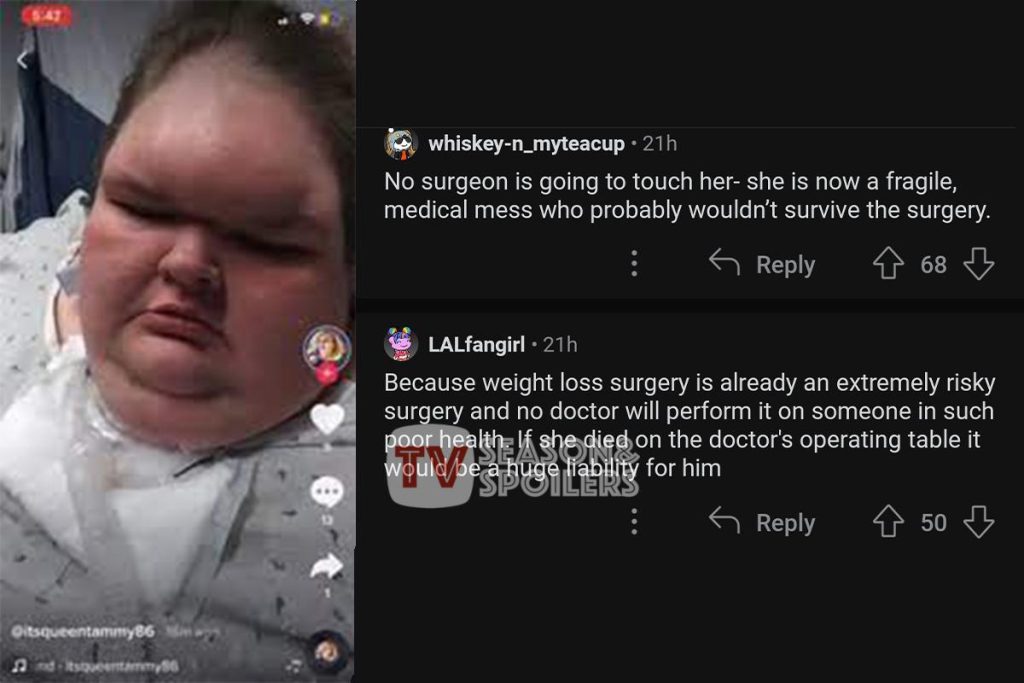Viewport: 1024px width, 683px height.
Task: Tap the spinning sound disc icon
Action: click(328, 652)
